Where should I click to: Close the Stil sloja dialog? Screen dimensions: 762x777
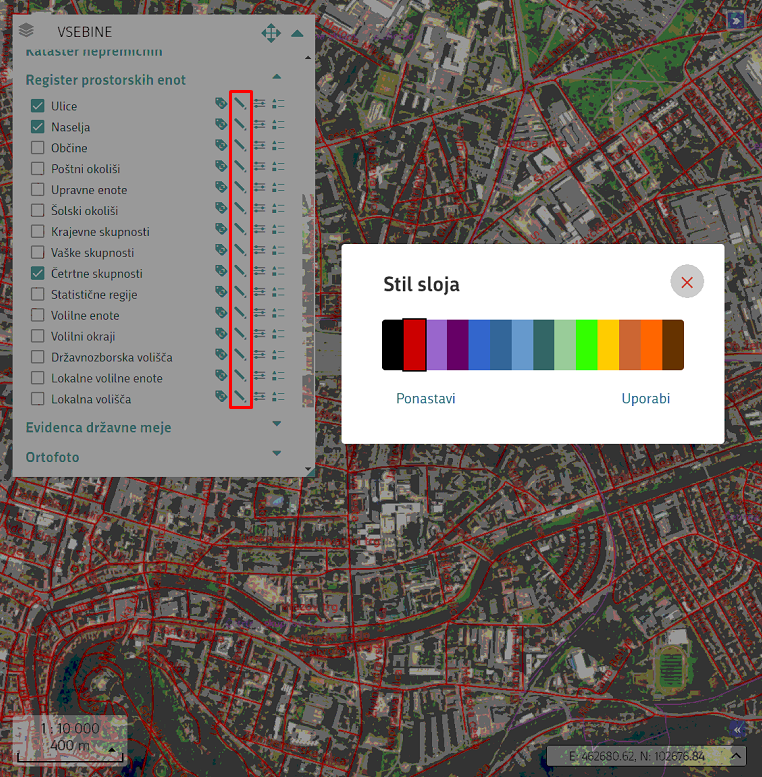click(687, 282)
